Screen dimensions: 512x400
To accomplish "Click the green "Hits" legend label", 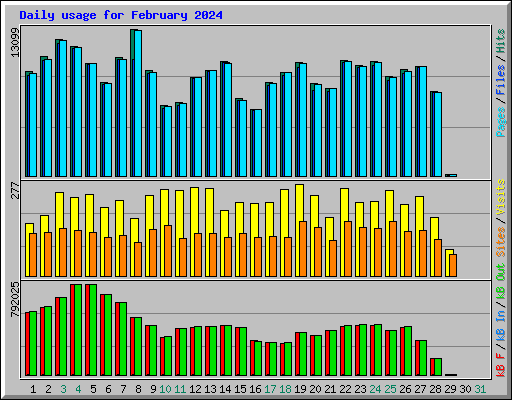I will pos(501,41).
